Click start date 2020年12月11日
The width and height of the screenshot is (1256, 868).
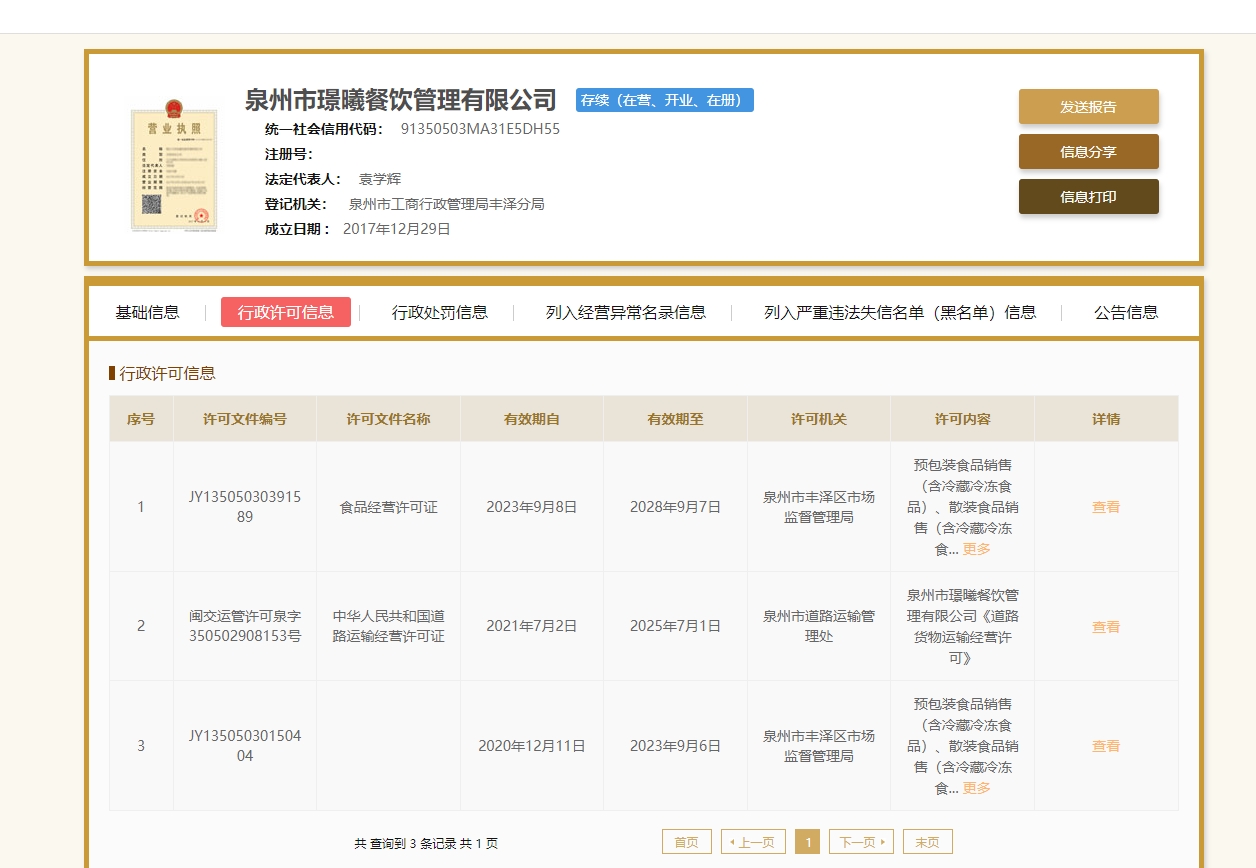coord(532,746)
